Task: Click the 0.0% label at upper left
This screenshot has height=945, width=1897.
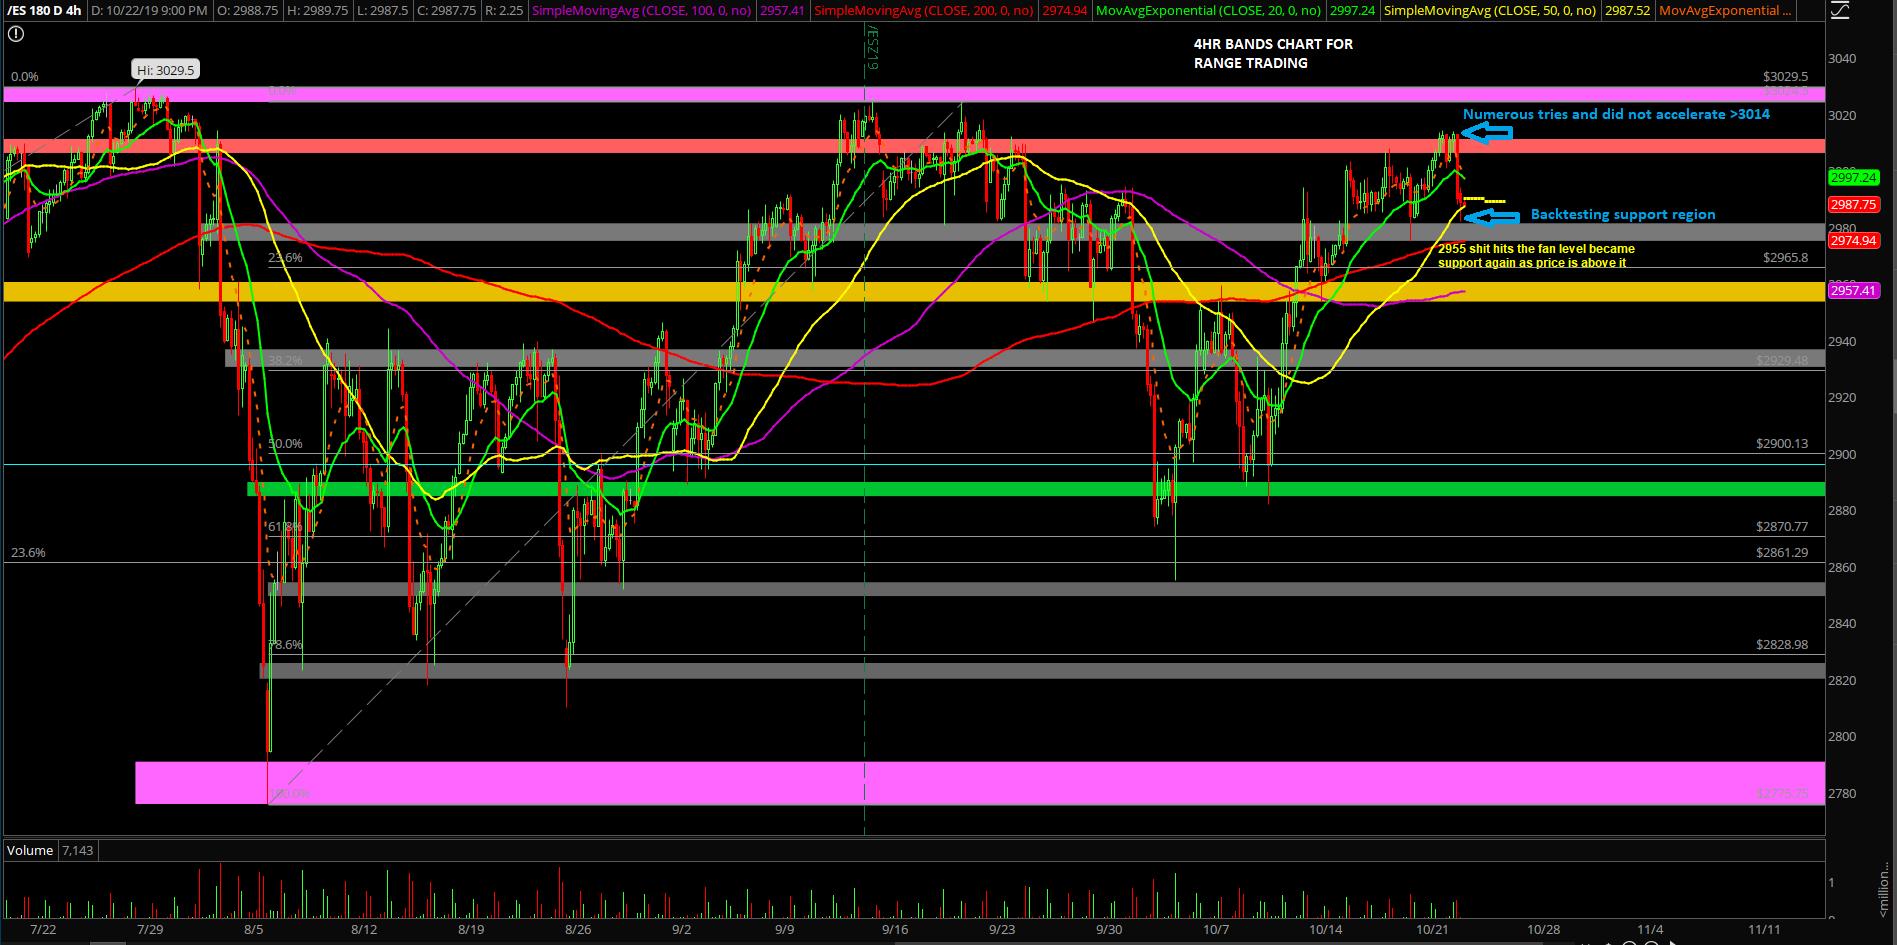Action: [25, 77]
